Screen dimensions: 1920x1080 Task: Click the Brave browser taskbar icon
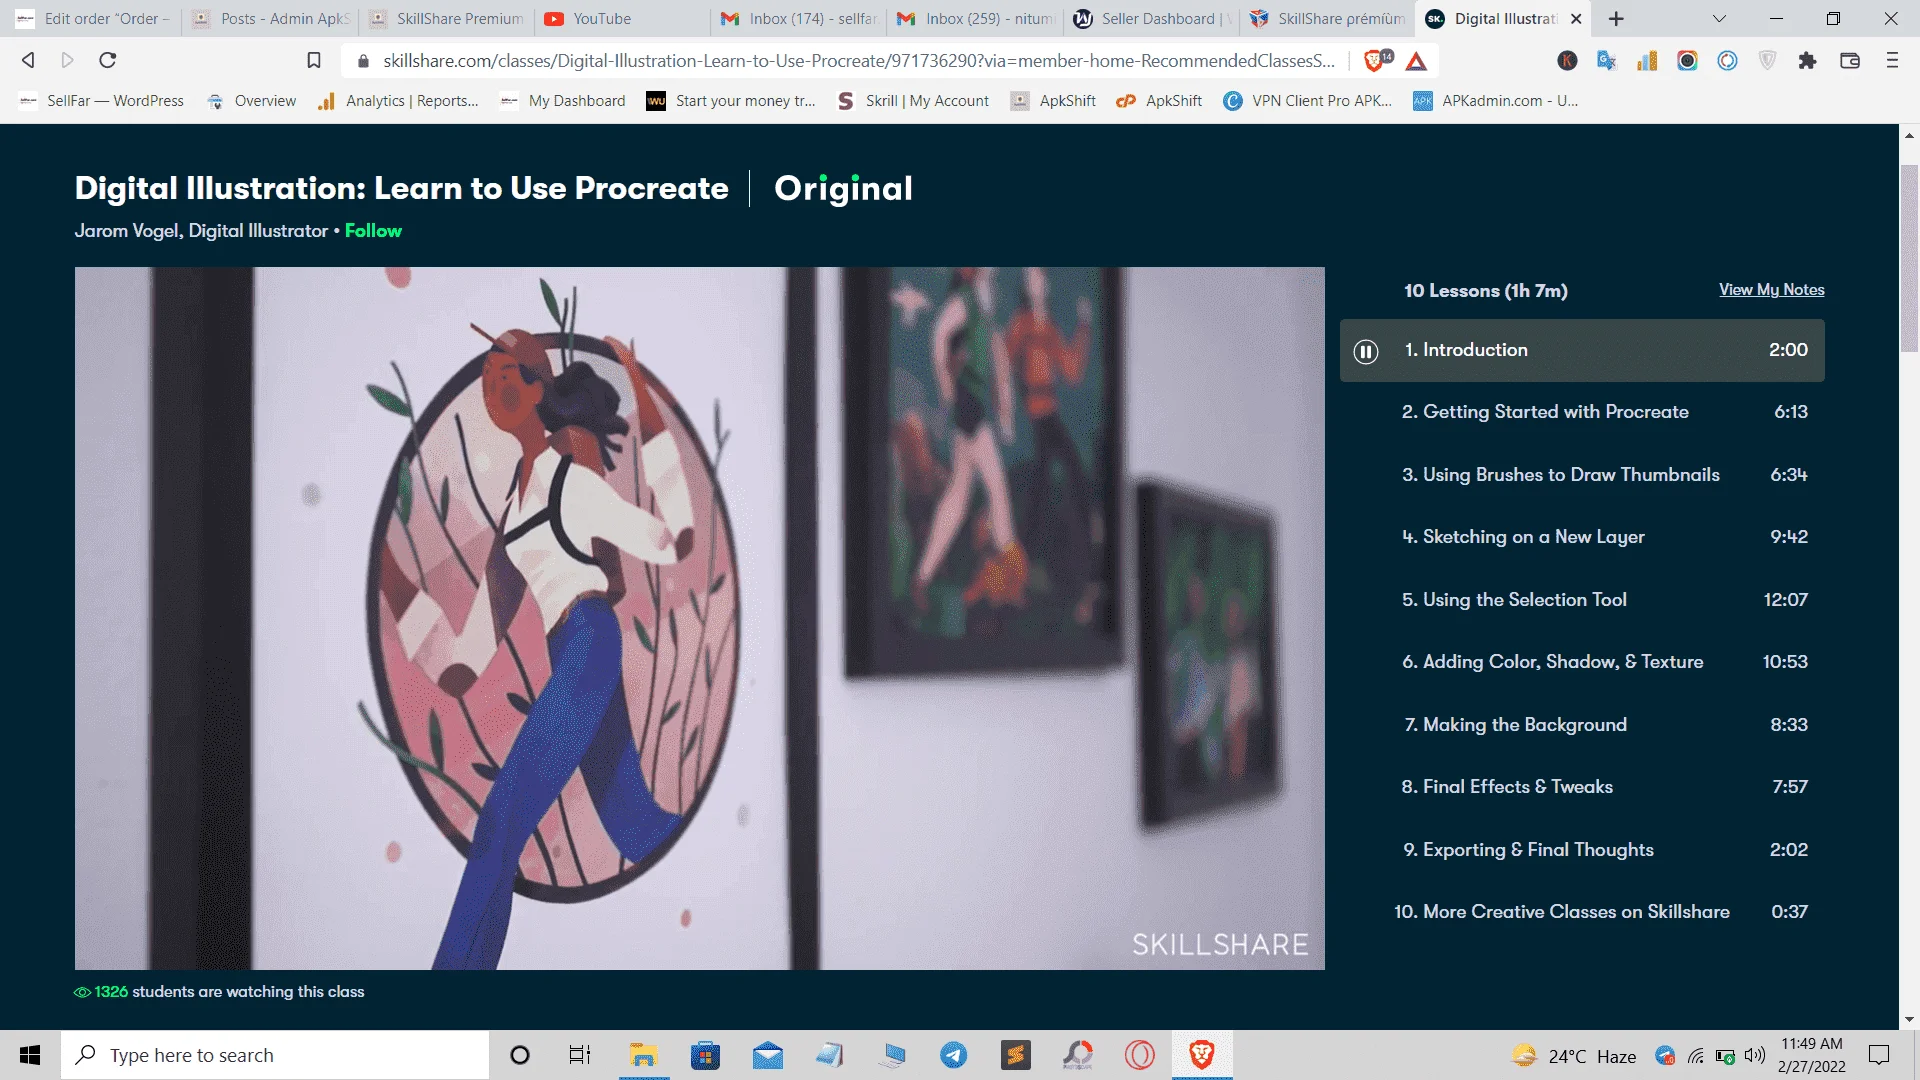[1202, 1055]
